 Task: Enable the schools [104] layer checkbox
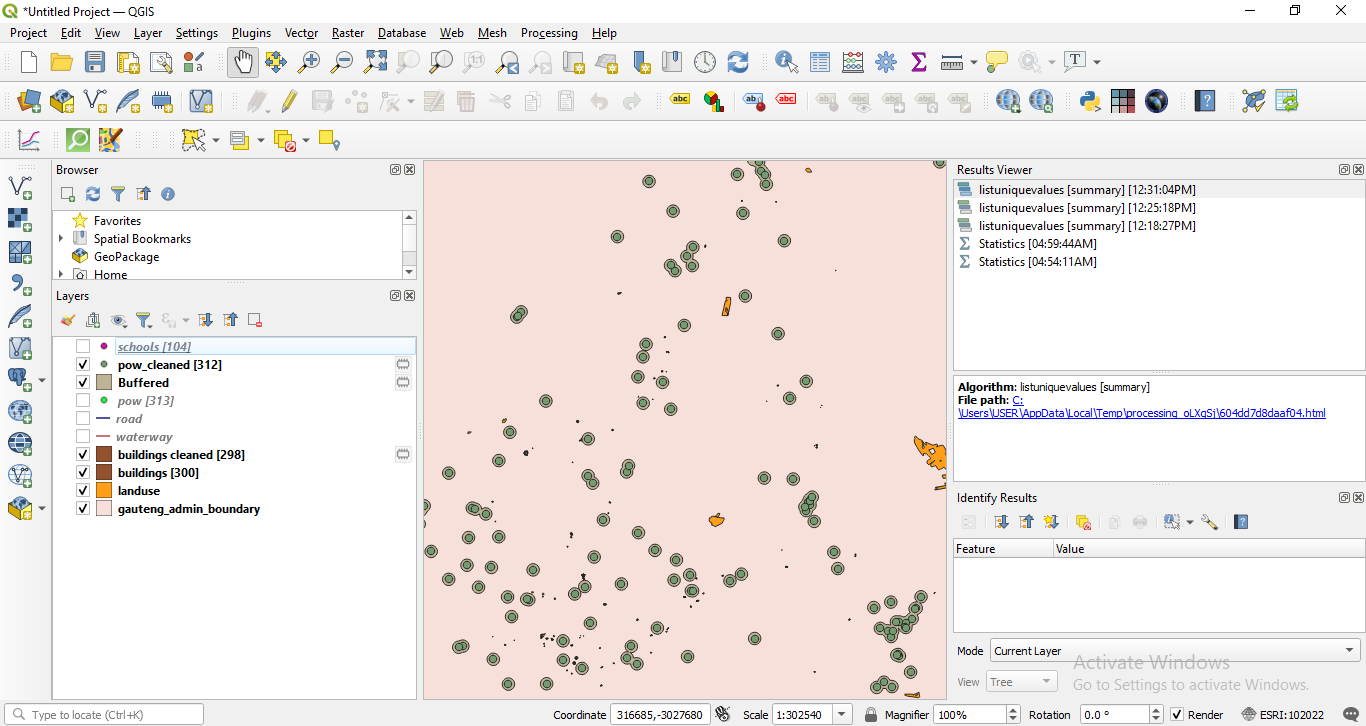tap(83, 347)
